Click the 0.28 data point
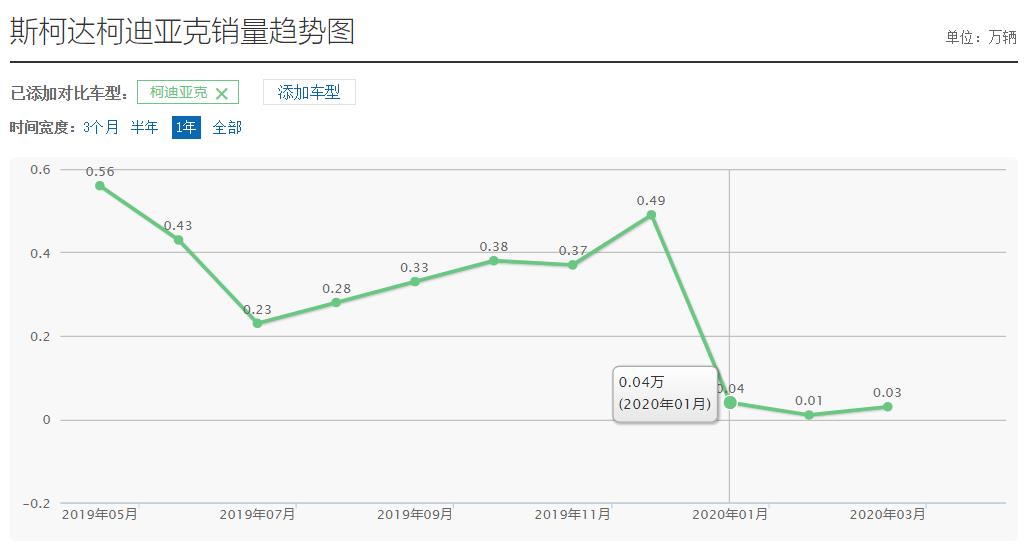1031x554 pixels. pos(336,302)
